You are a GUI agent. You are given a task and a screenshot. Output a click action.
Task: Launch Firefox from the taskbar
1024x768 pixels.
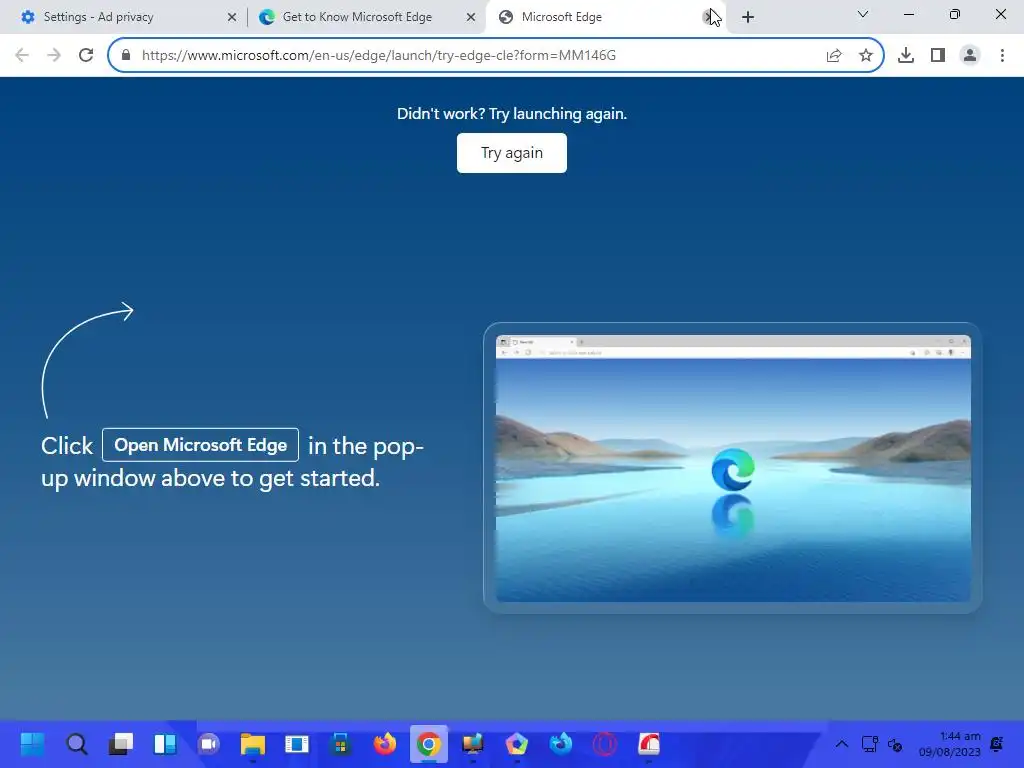[385, 744]
